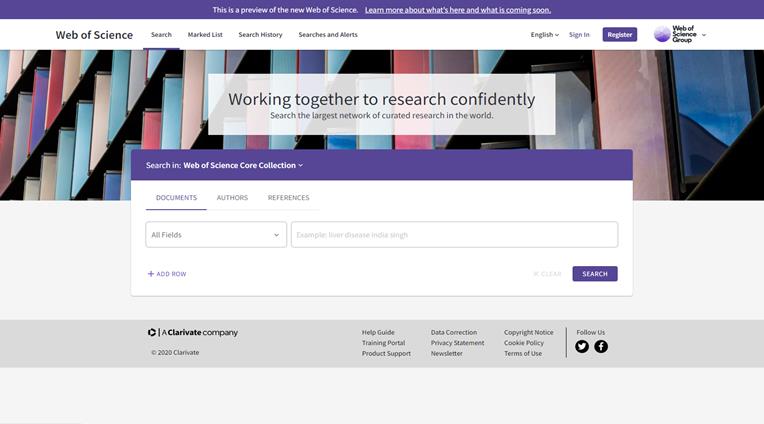Click the Register button
Screen dimensions: 764x424
click(620, 35)
